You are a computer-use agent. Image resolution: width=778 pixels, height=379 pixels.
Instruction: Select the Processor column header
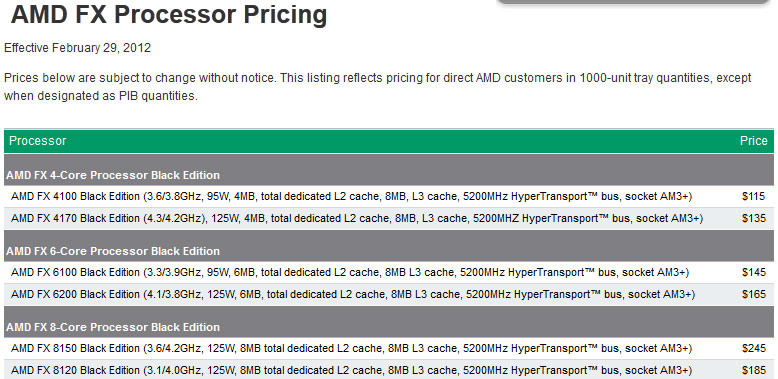[x=38, y=141]
